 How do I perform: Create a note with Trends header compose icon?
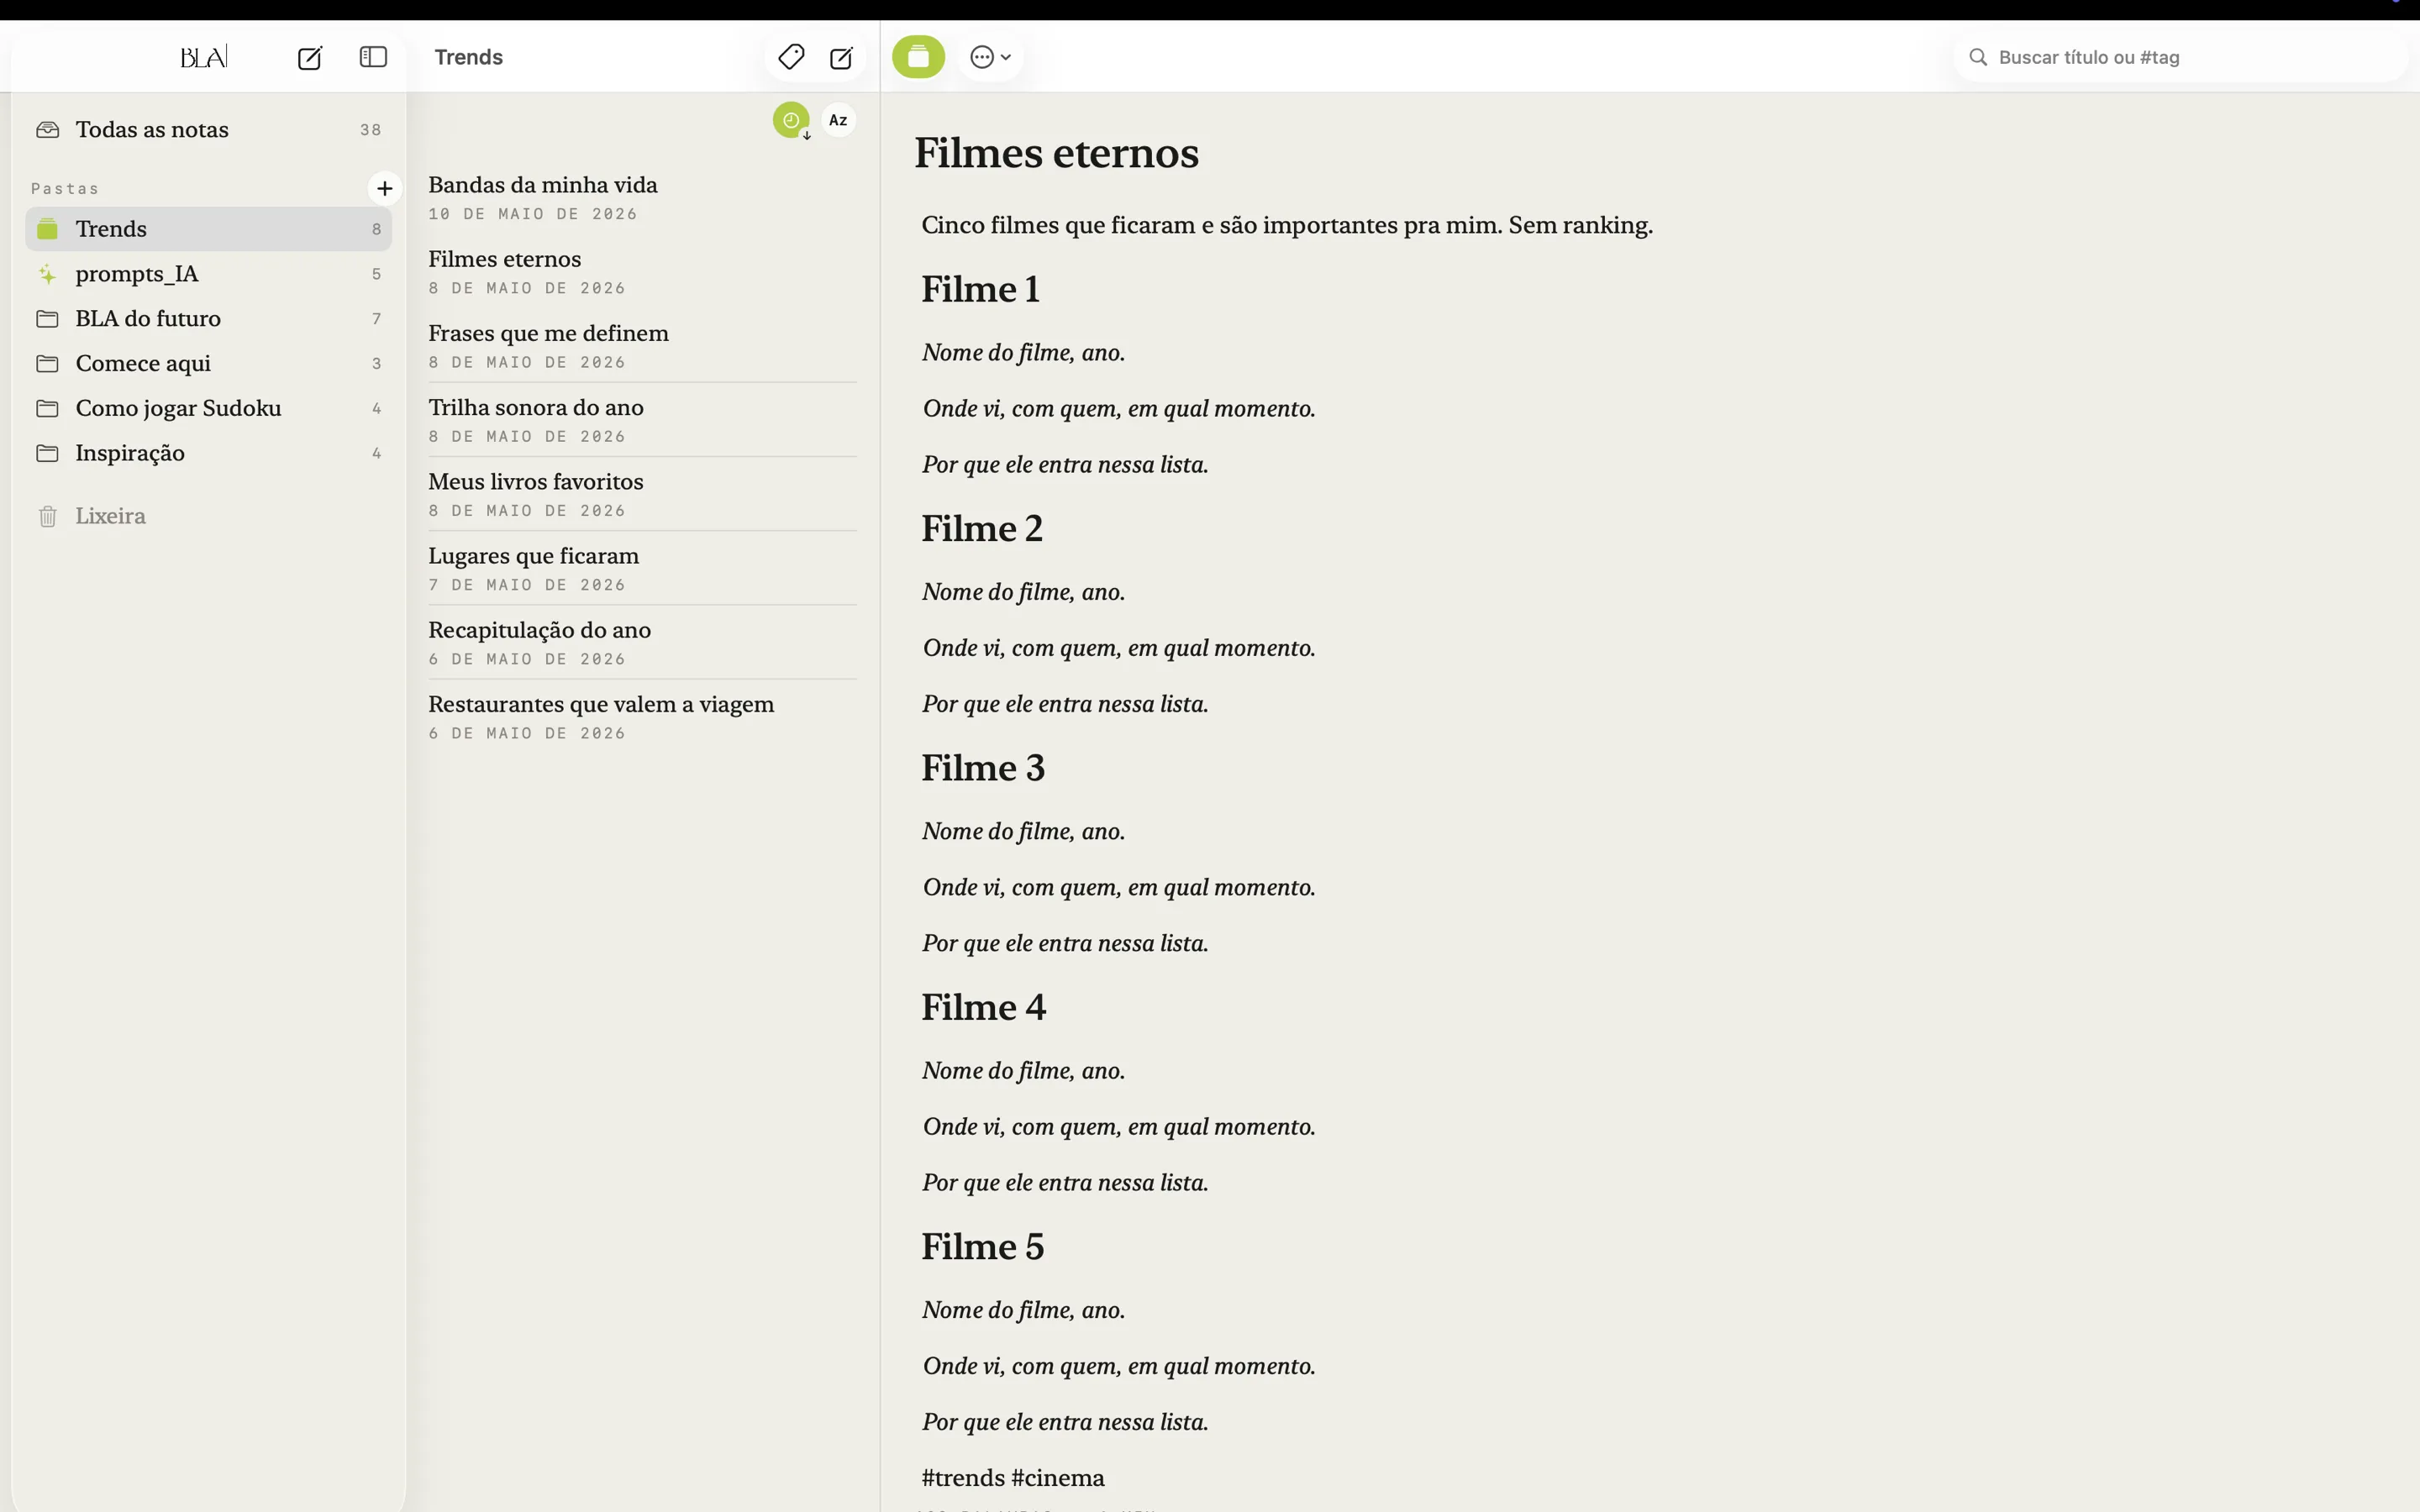842,58
